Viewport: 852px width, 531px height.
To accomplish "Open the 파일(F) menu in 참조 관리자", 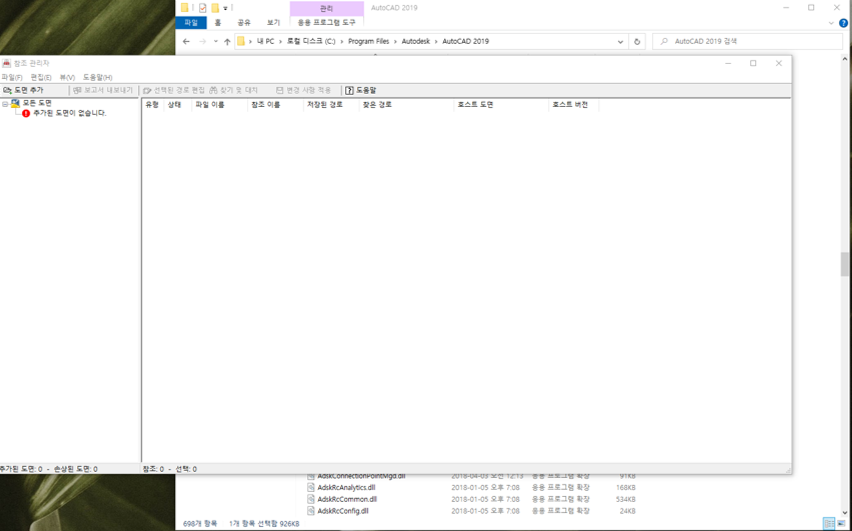I will tap(12, 78).
